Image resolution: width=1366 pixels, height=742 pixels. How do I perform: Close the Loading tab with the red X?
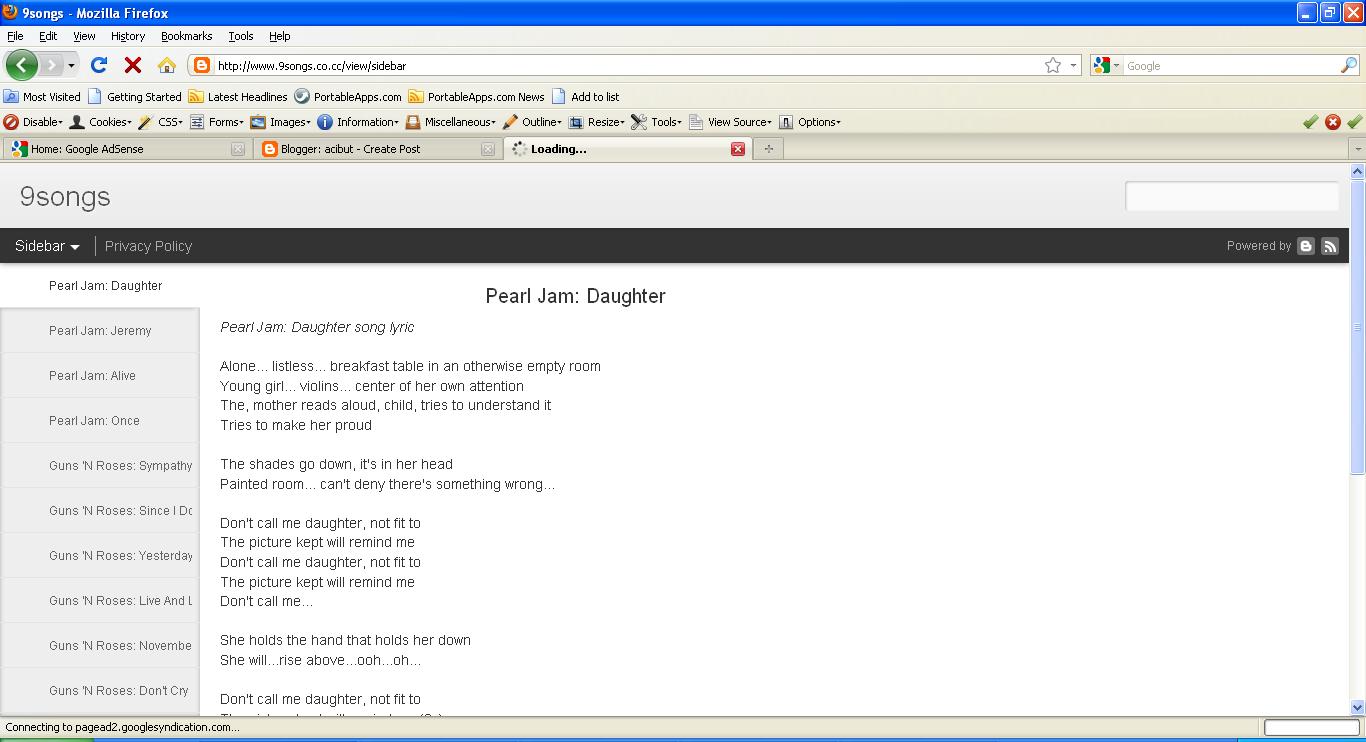tap(738, 149)
